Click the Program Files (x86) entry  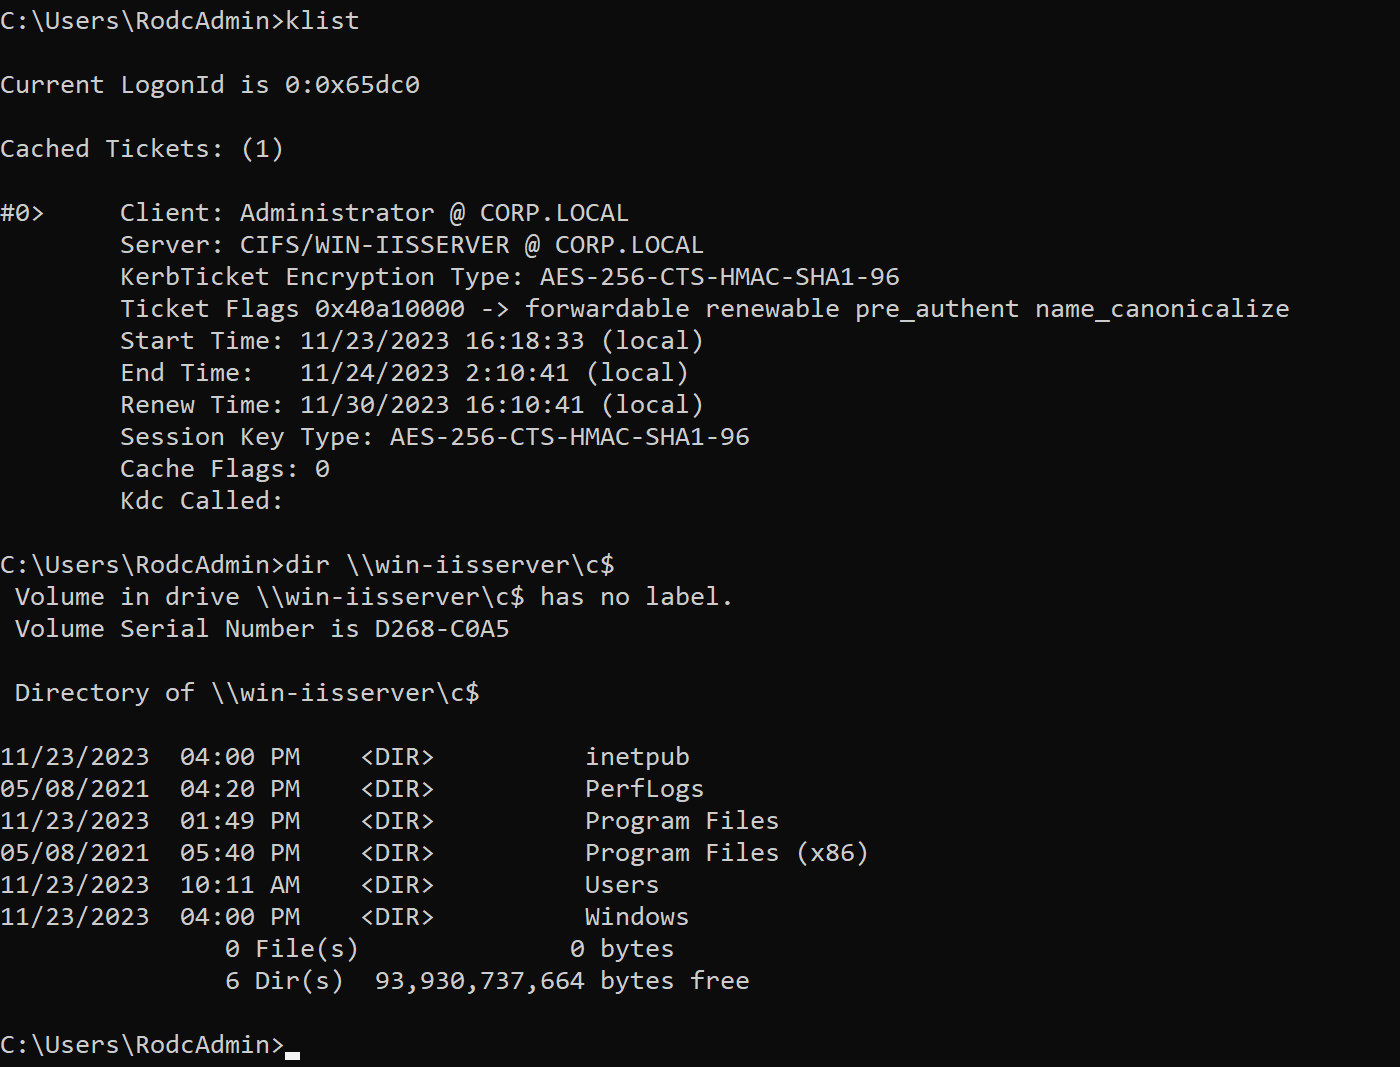(x=727, y=853)
